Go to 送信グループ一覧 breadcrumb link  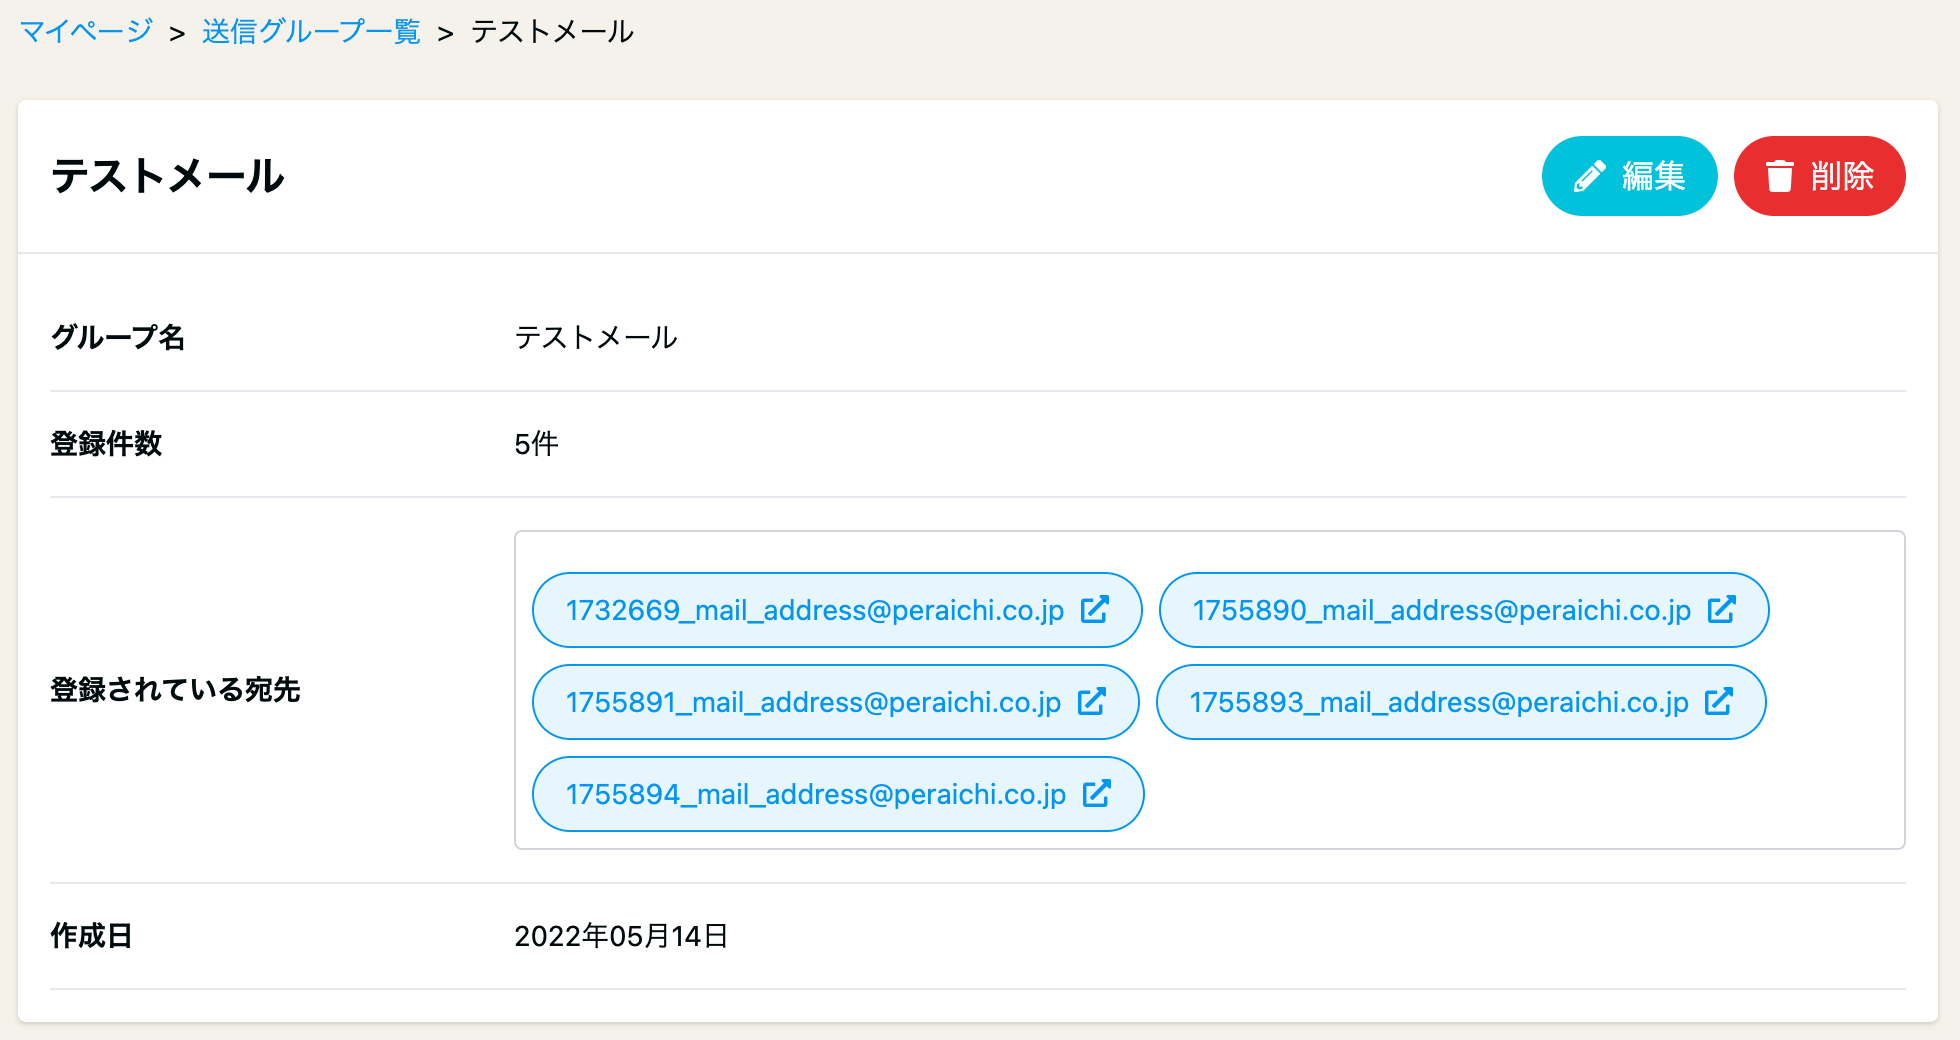(311, 32)
